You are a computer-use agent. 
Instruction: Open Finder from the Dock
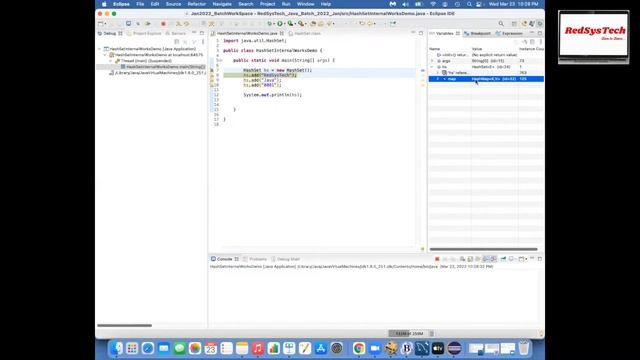tap(116, 348)
